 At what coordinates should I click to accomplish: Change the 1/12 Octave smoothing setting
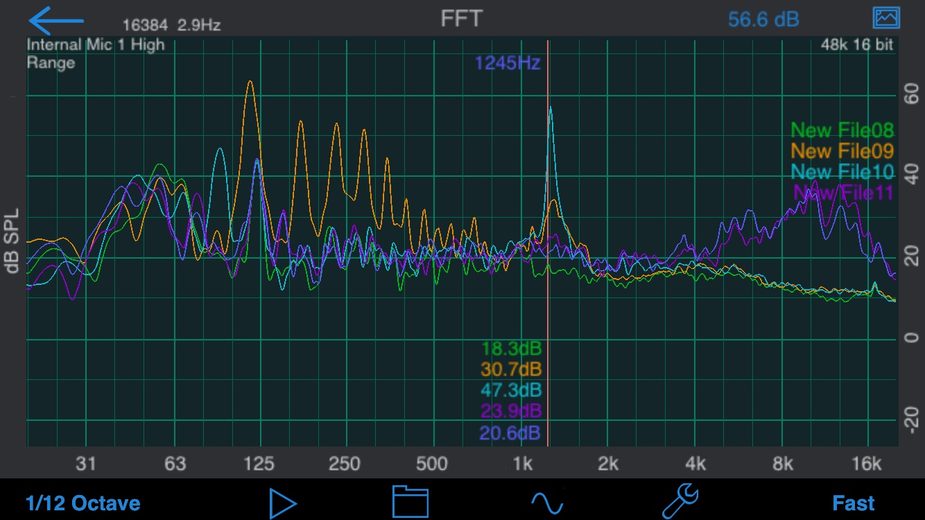coord(83,503)
